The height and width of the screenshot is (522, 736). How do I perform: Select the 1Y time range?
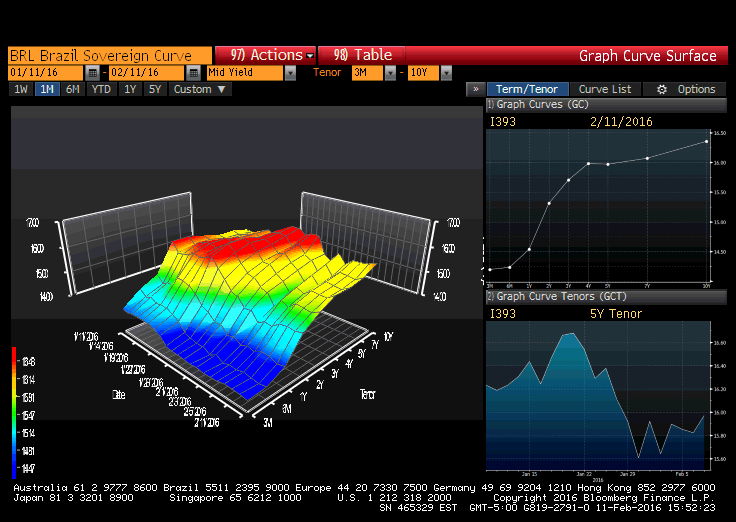(x=130, y=89)
